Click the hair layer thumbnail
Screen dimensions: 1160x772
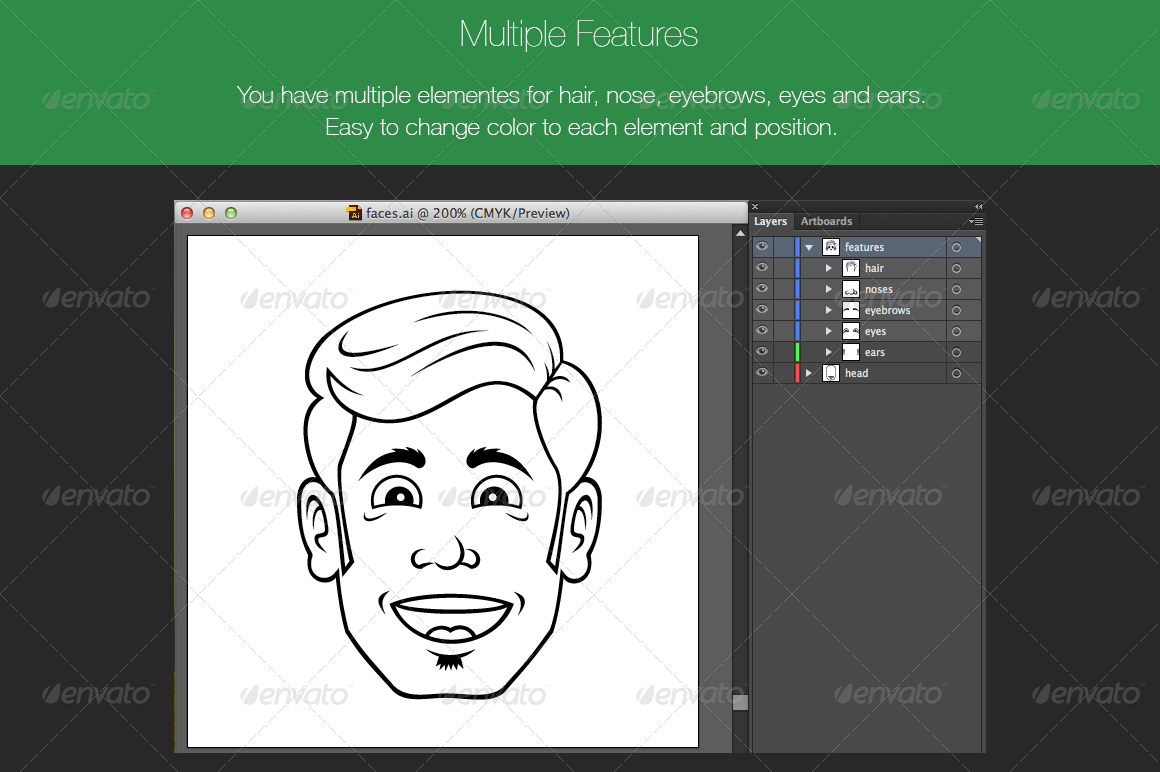pos(851,267)
